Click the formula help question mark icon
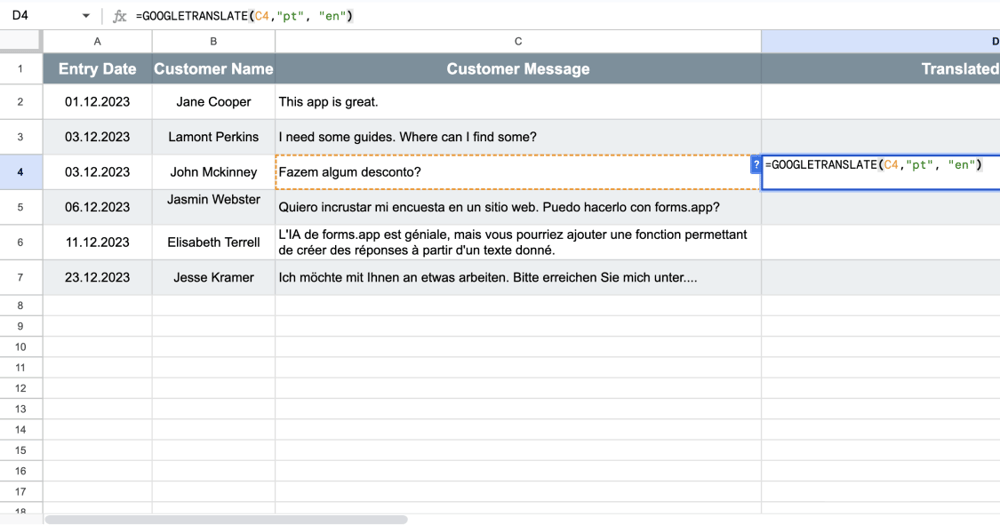 (756, 164)
